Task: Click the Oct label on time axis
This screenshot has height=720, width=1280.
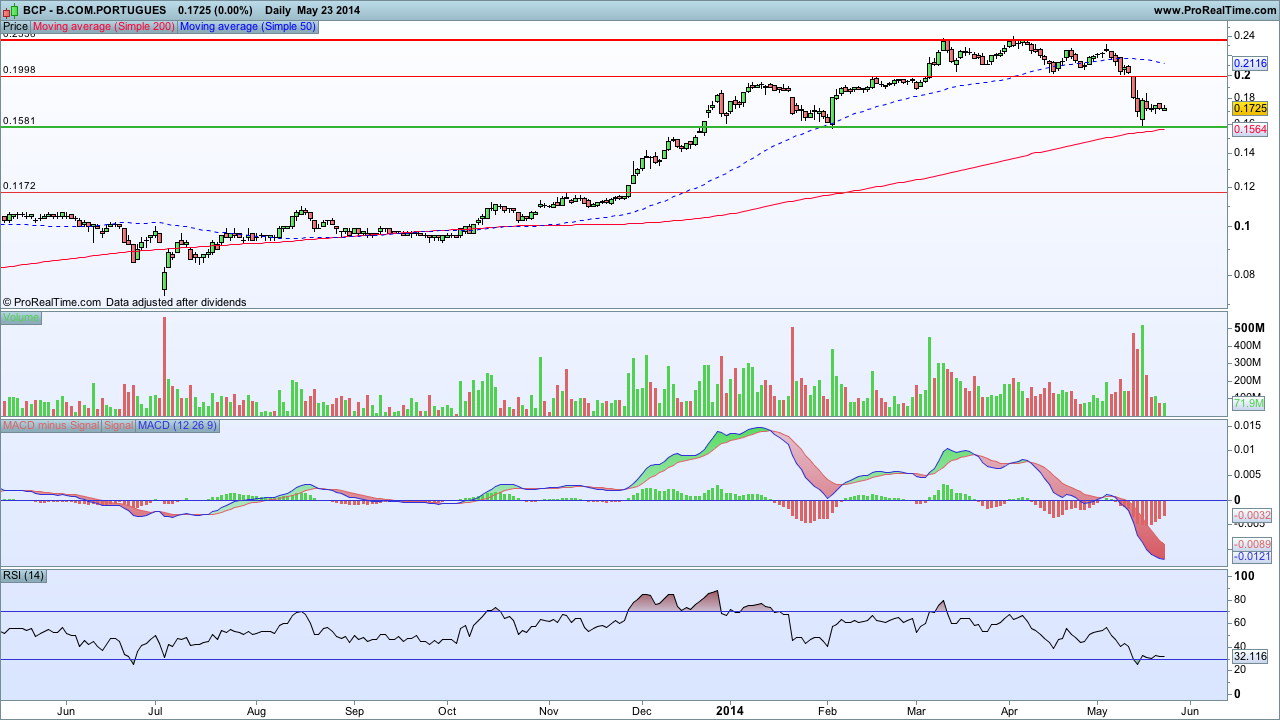Action: coord(448,711)
